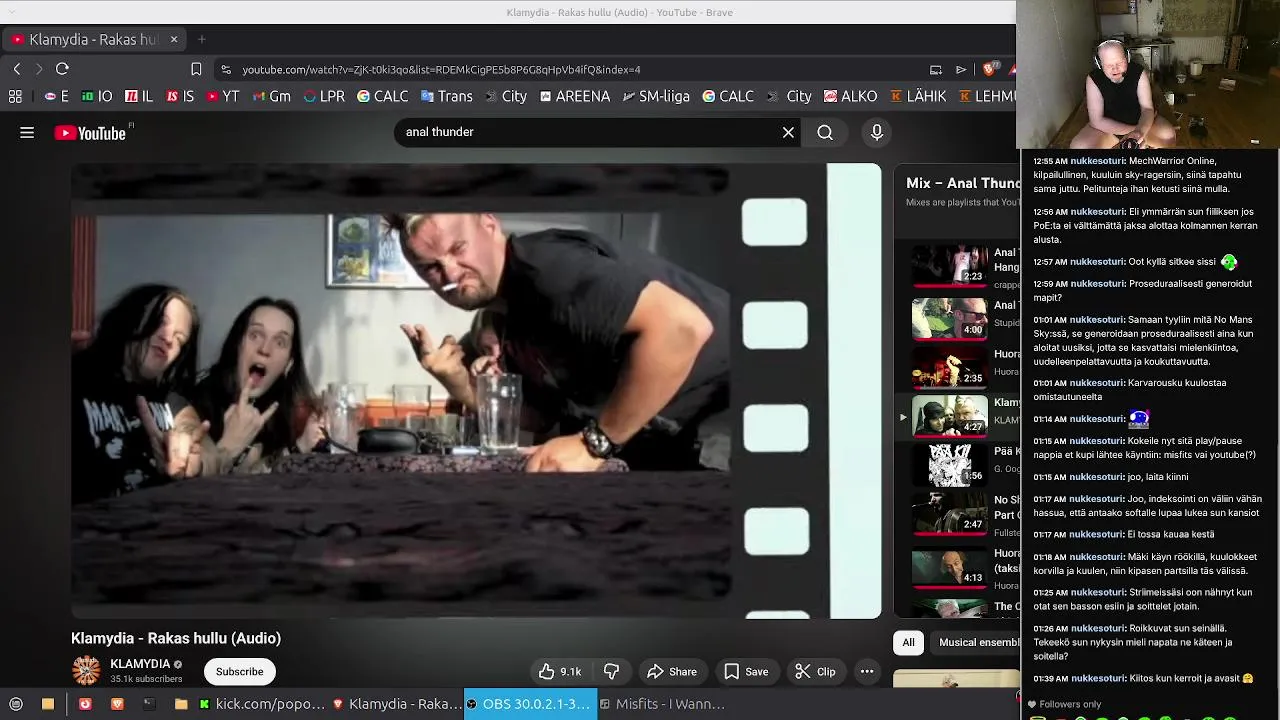Open the taskbar applications menu icon
Viewport: 1280px width, 720px height.
[15, 704]
